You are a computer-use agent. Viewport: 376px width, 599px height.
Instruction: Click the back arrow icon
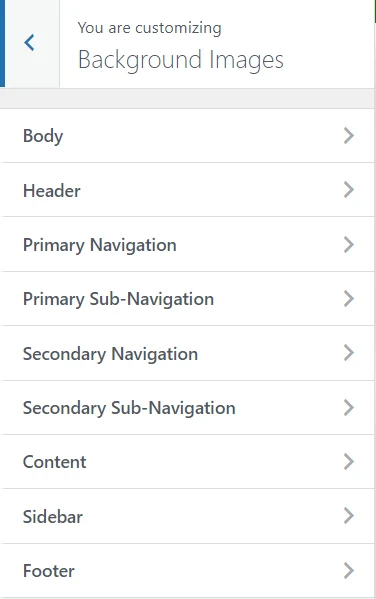[29, 42]
